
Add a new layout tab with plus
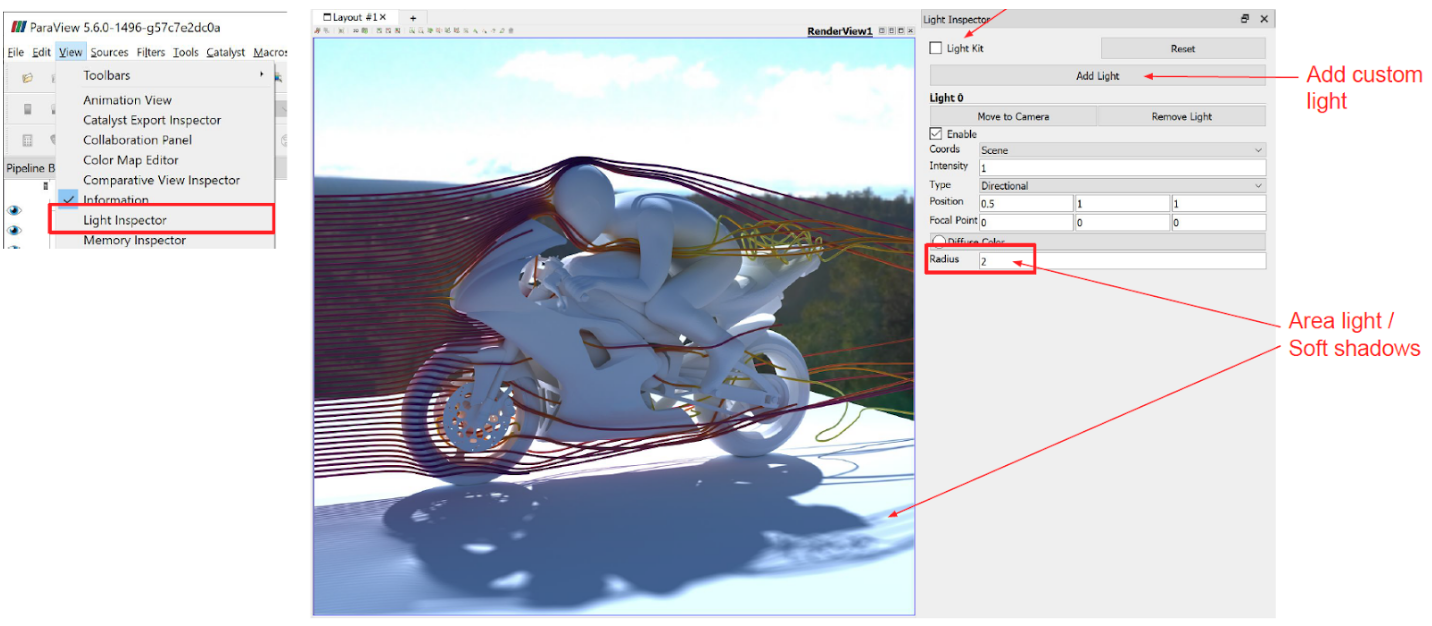(x=413, y=18)
